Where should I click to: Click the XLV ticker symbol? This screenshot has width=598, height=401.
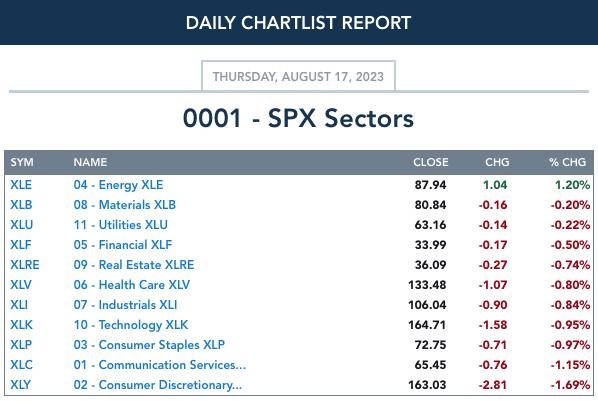click(x=21, y=285)
